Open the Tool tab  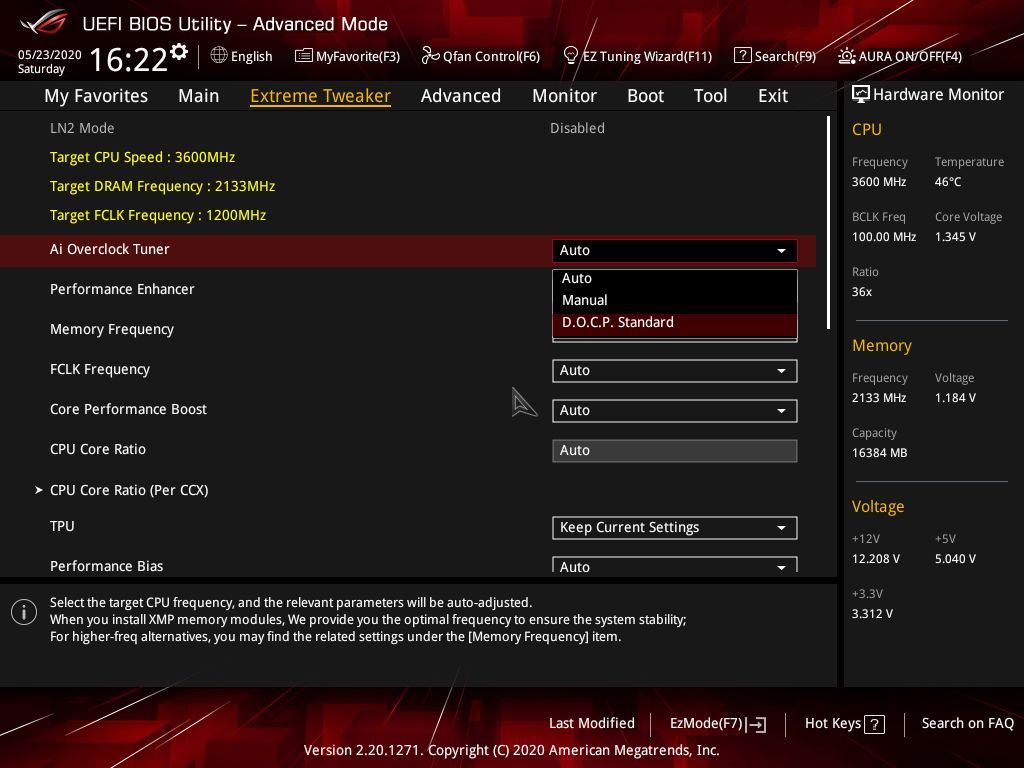[x=710, y=96]
